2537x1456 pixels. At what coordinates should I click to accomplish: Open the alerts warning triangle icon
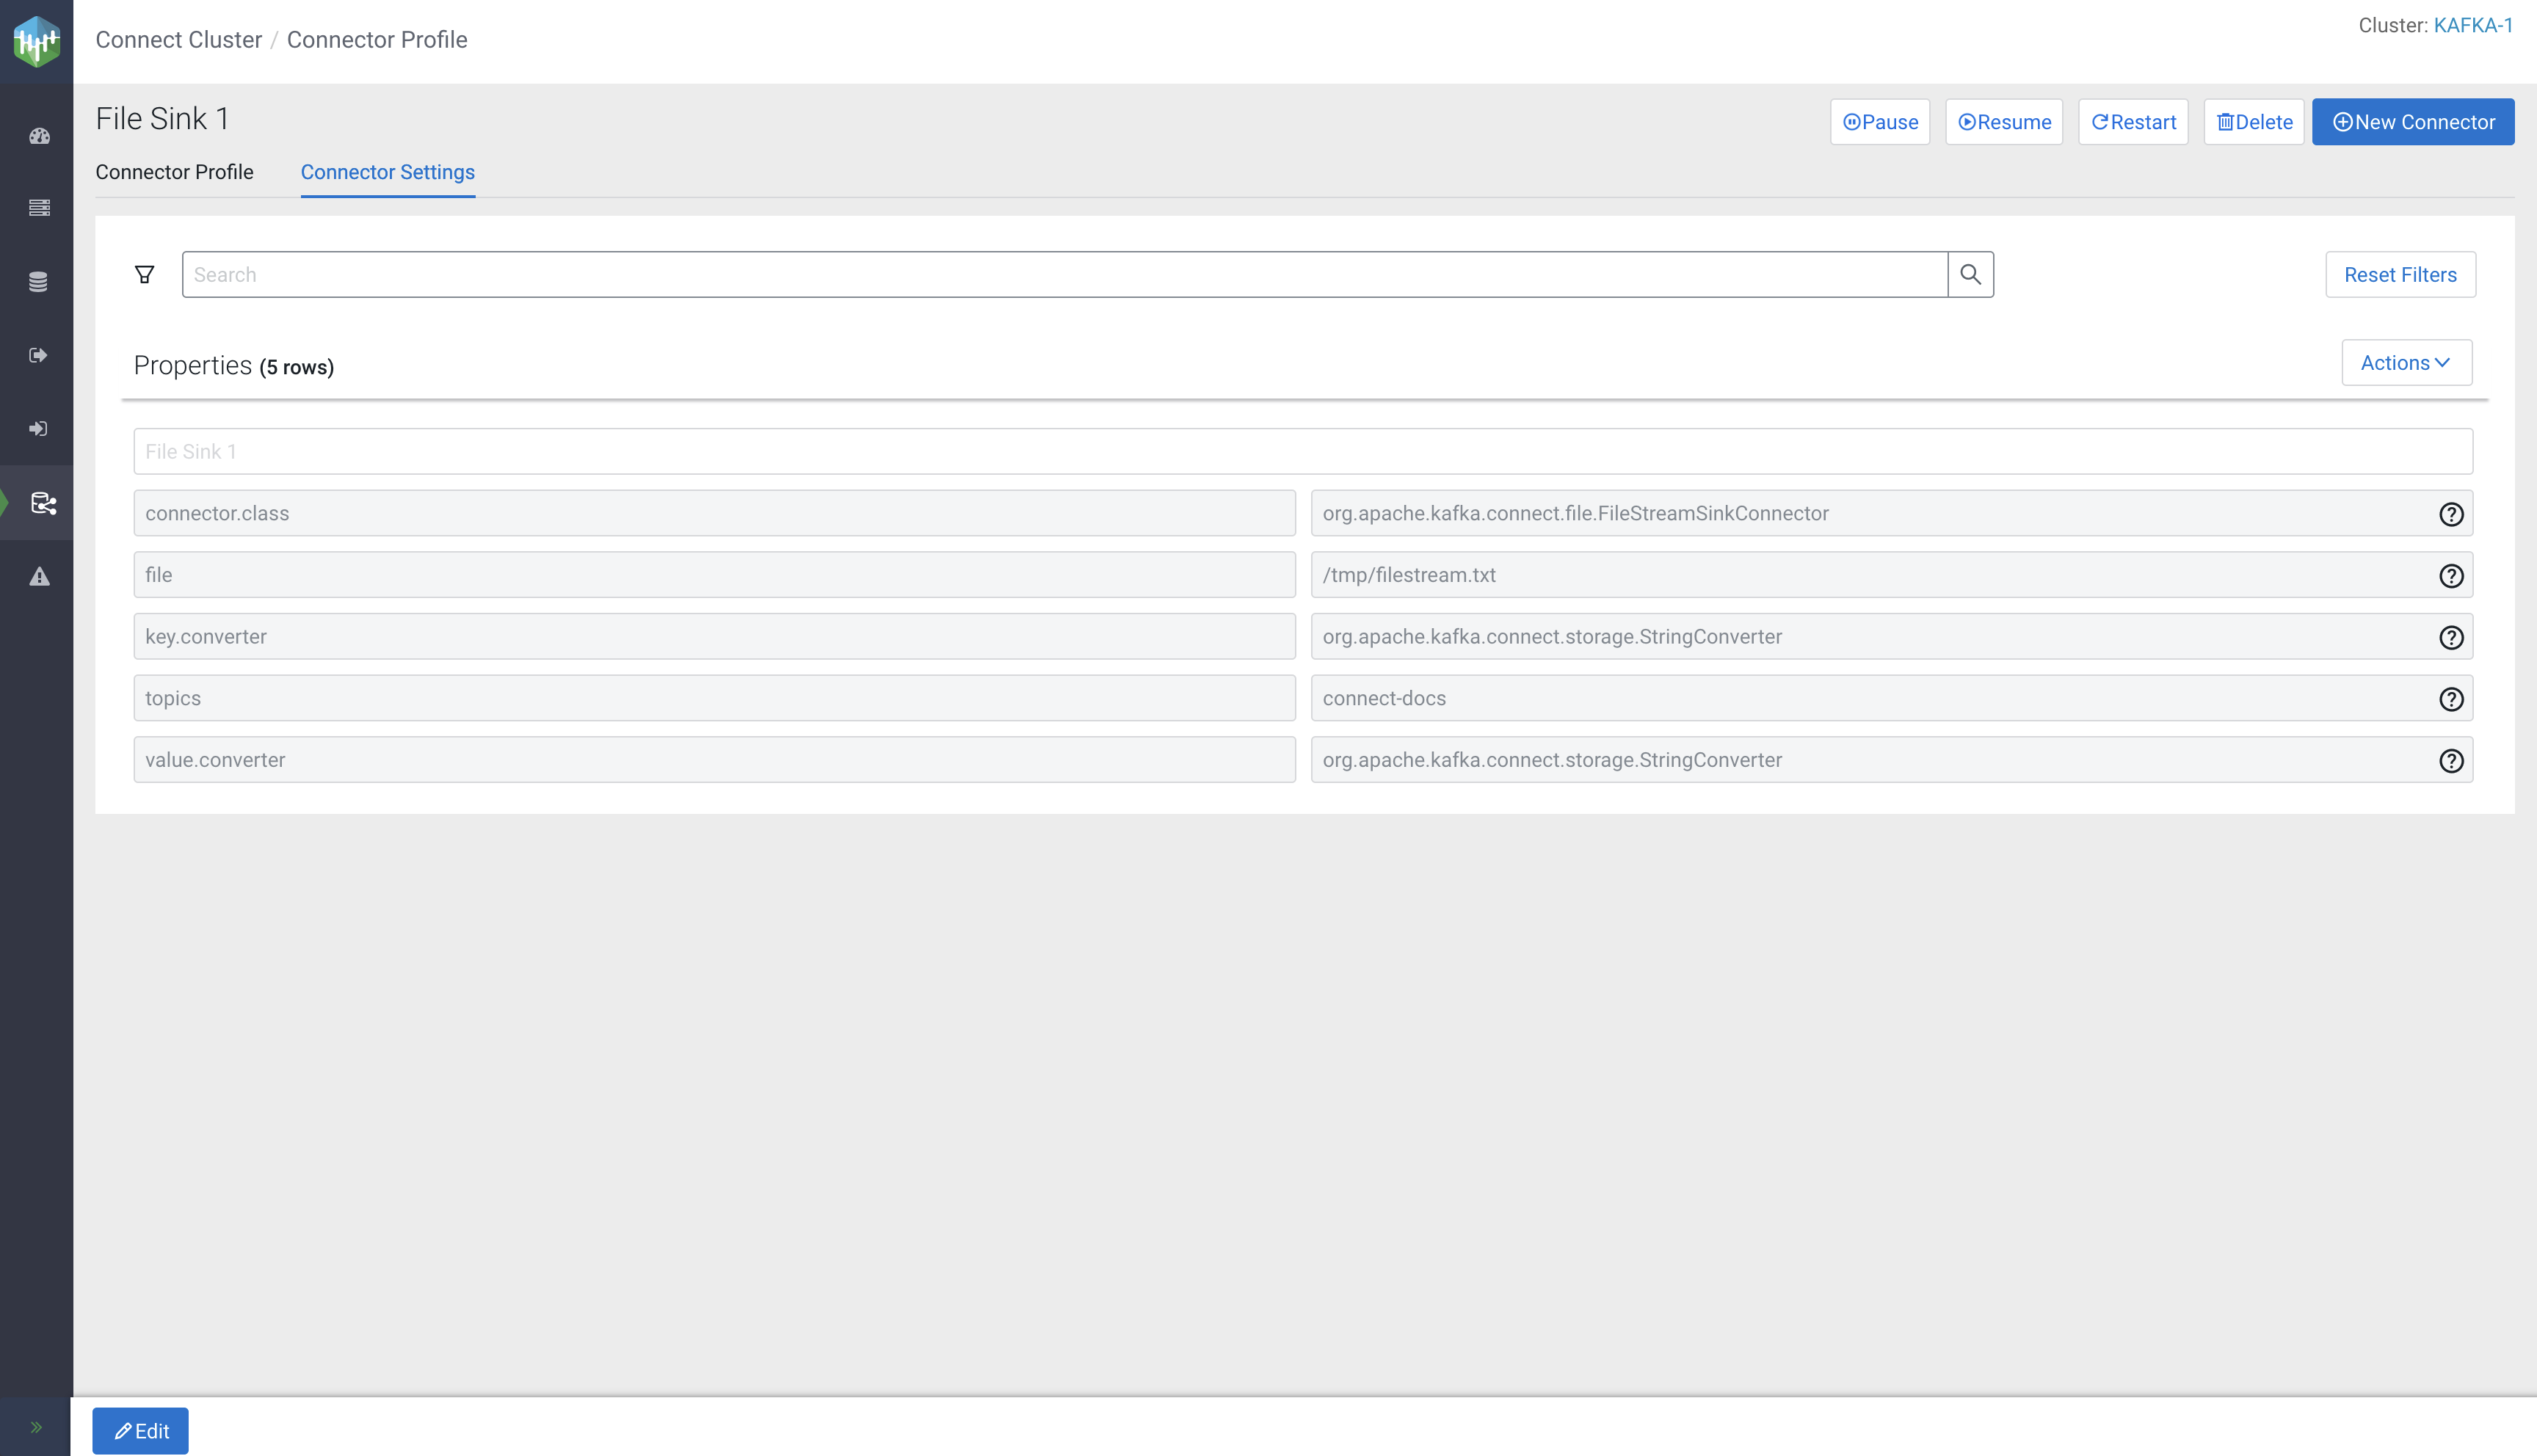pyautogui.click(x=39, y=577)
